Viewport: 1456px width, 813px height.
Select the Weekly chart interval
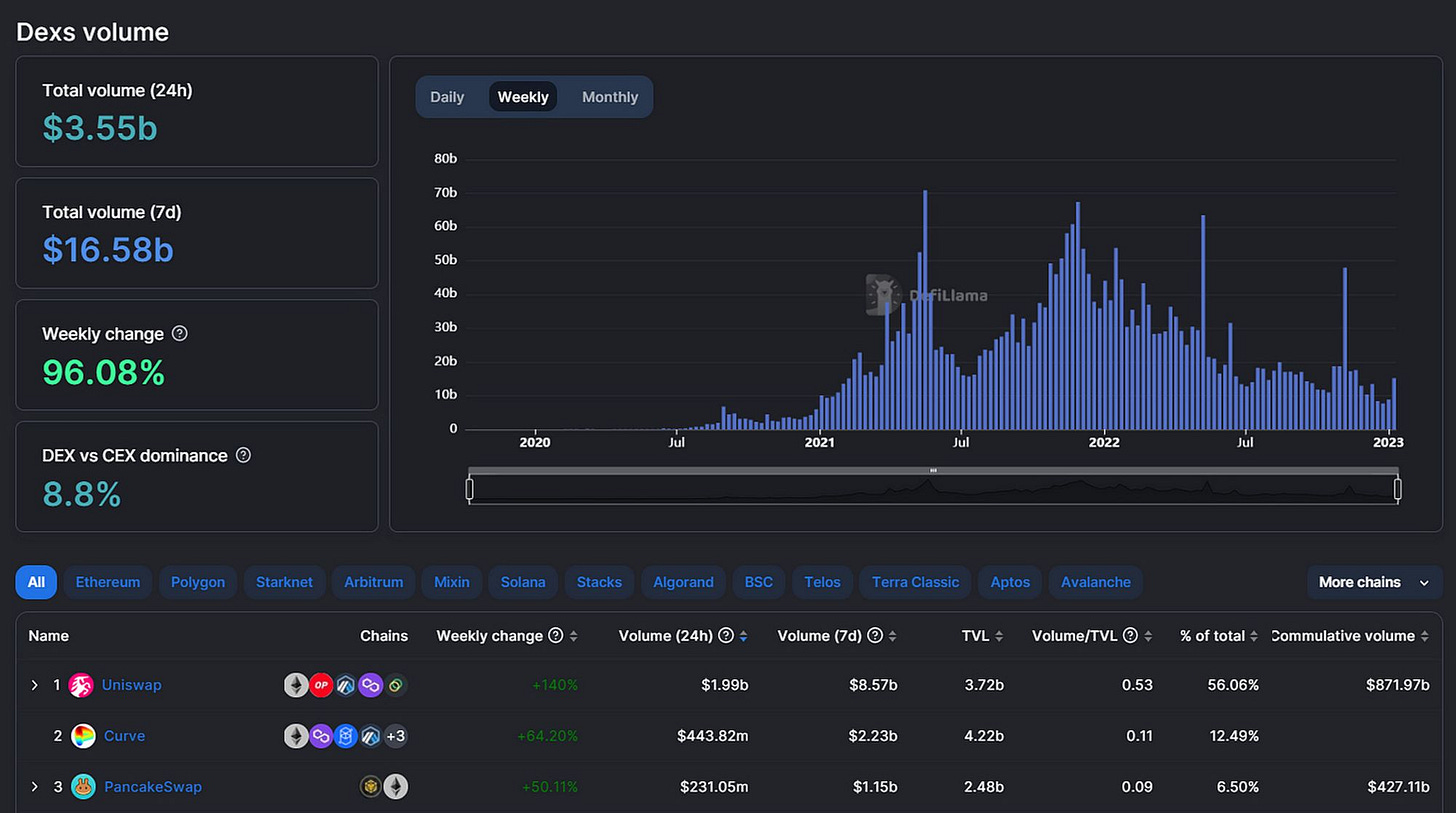[x=523, y=97]
